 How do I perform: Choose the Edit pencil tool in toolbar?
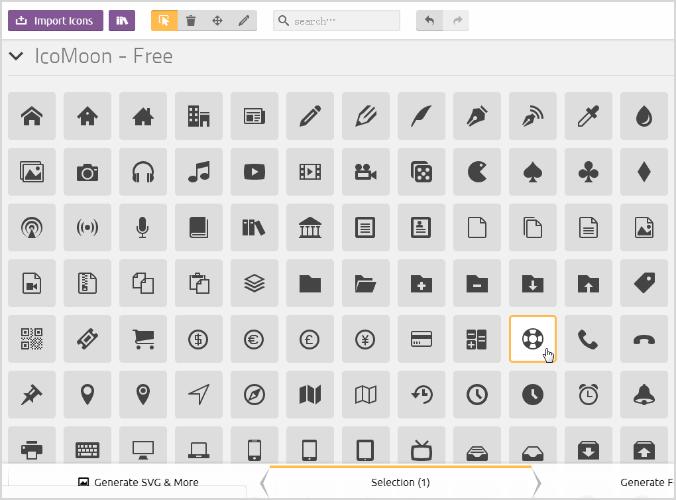coord(244,21)
